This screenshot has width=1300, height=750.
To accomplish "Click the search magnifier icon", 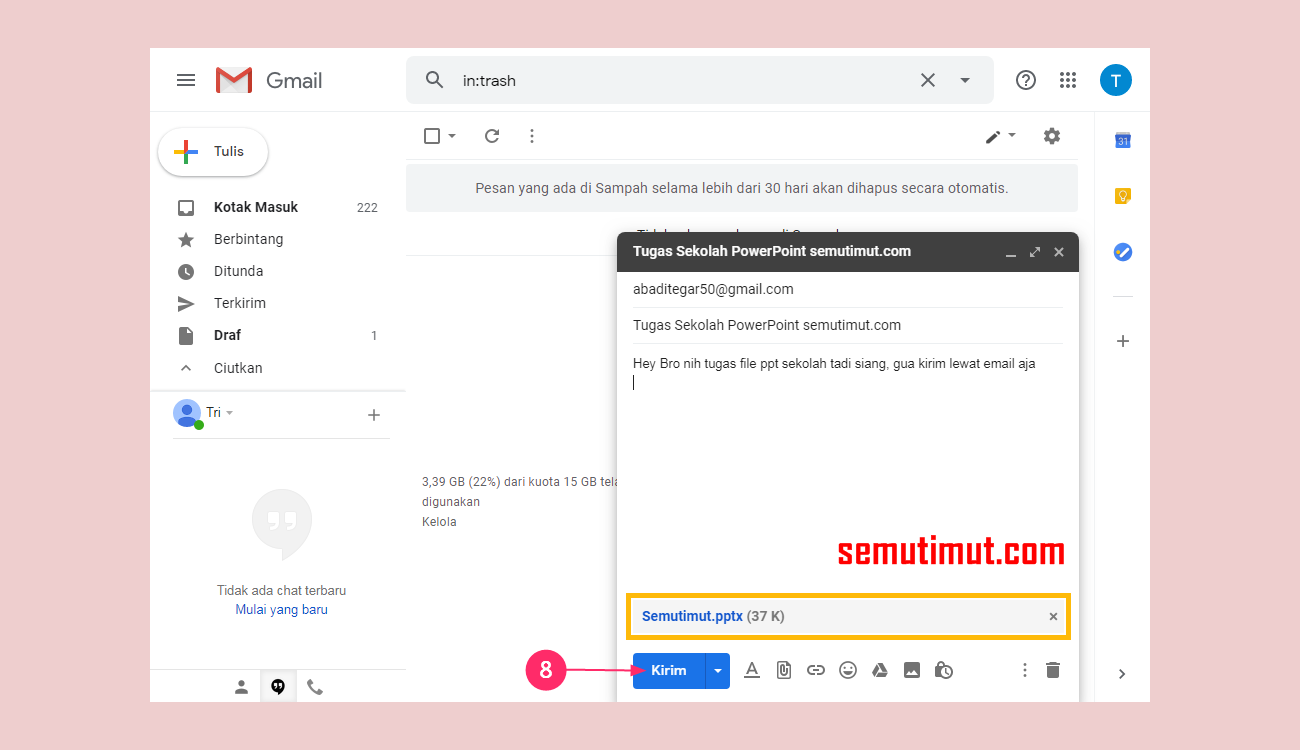I will (434, 80).
